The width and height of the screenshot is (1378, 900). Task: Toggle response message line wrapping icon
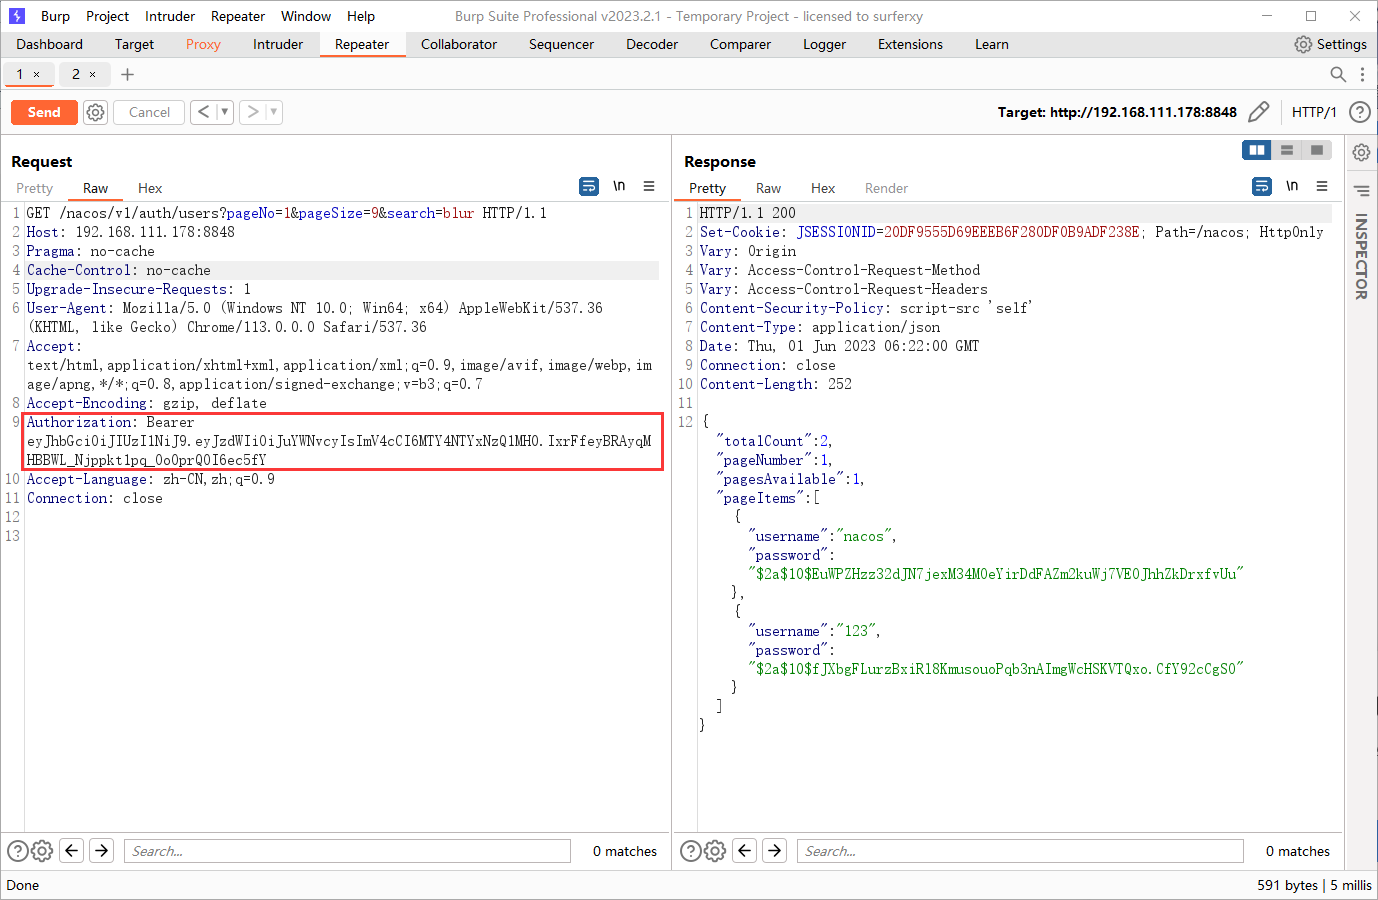coord(1262,186)
